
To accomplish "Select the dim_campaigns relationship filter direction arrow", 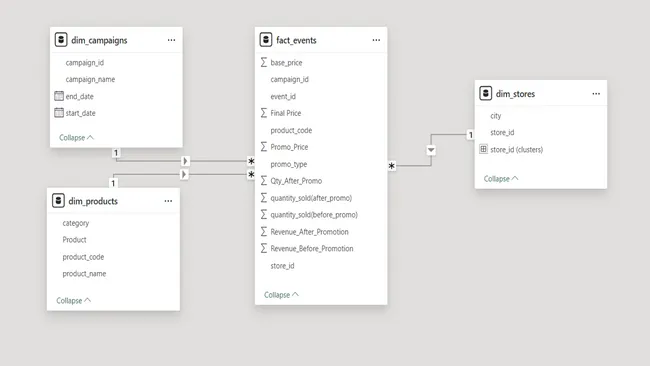I will click(185, 161).
